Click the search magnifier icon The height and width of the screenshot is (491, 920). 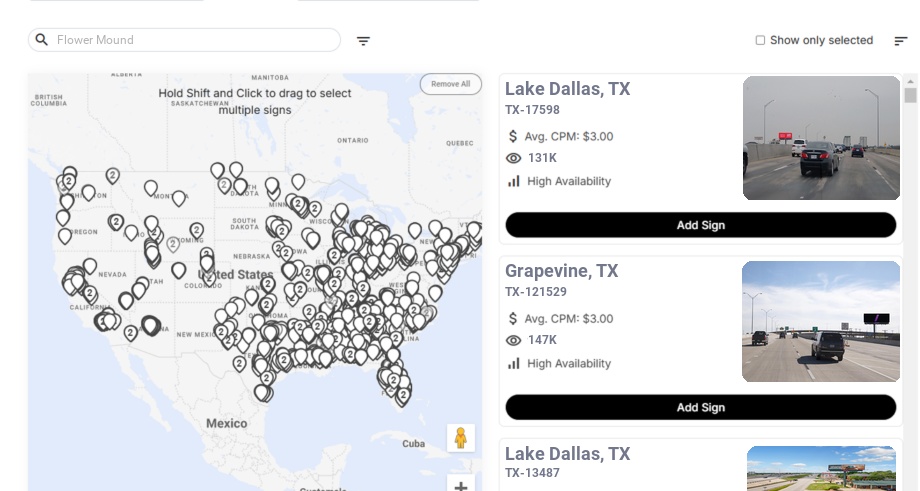(x=42, y=40)
